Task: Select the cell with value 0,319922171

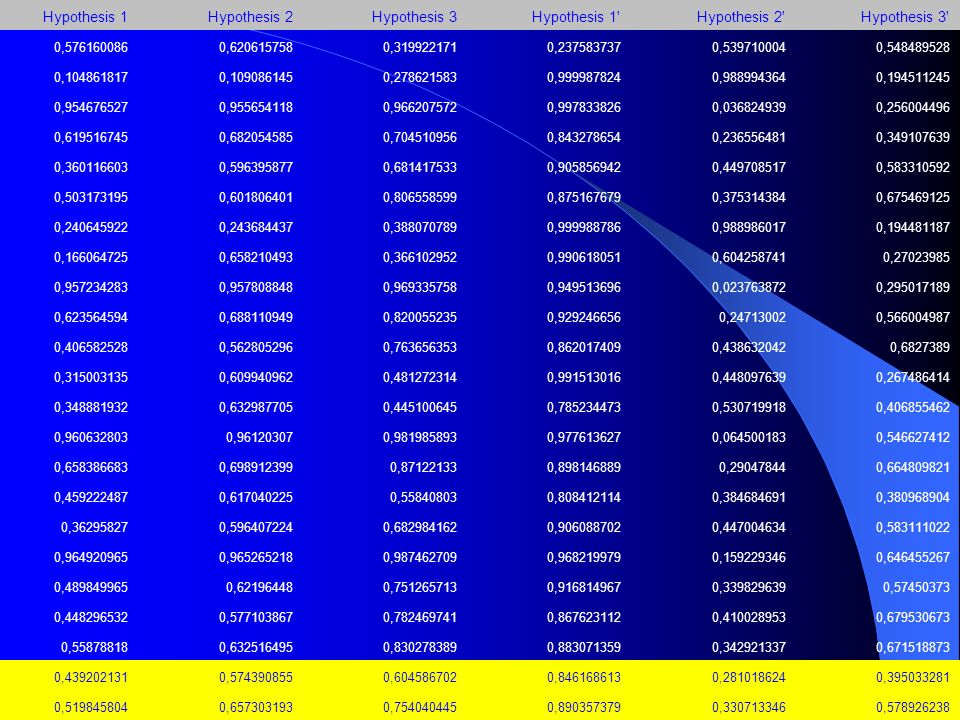Action: (x=420, y=47)
